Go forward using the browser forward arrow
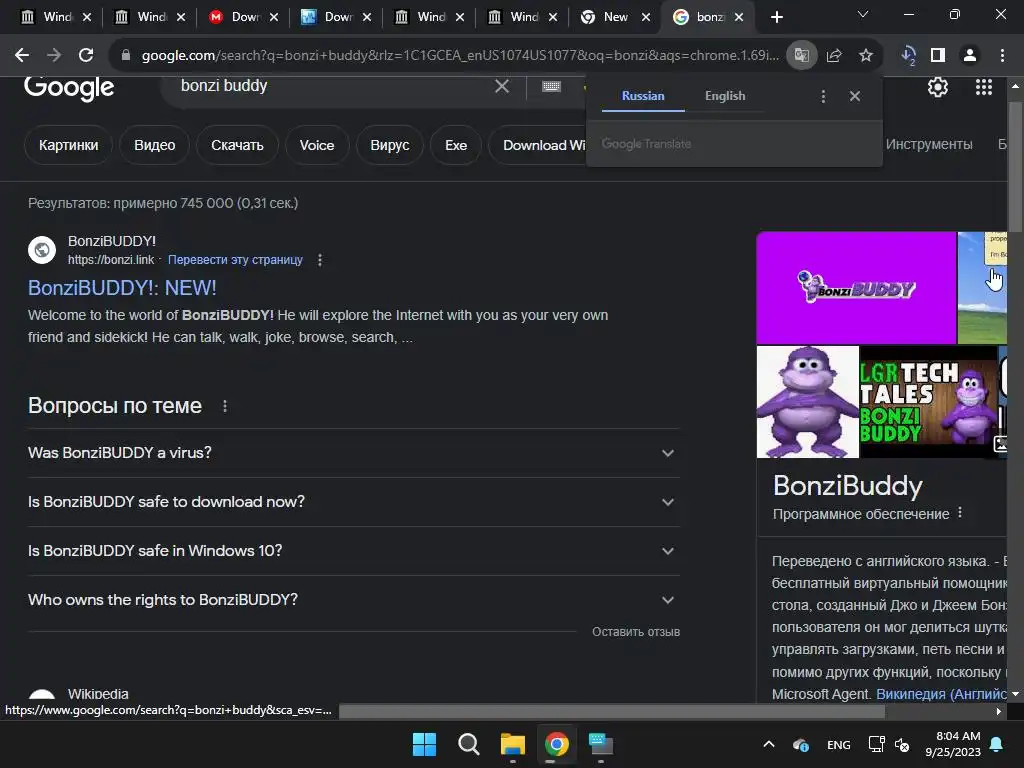1024x768 pixels. coord(54,56)
